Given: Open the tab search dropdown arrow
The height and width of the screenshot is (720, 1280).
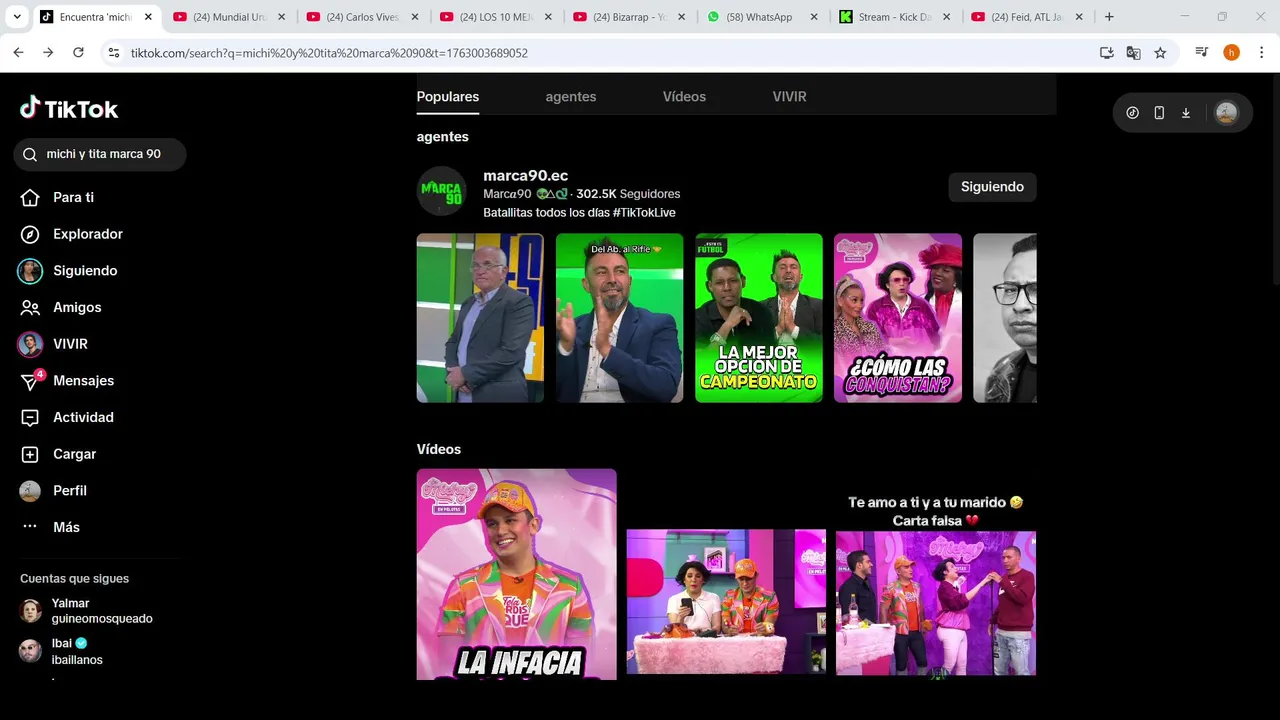Looking at the screenshot, I should point(17,17).
